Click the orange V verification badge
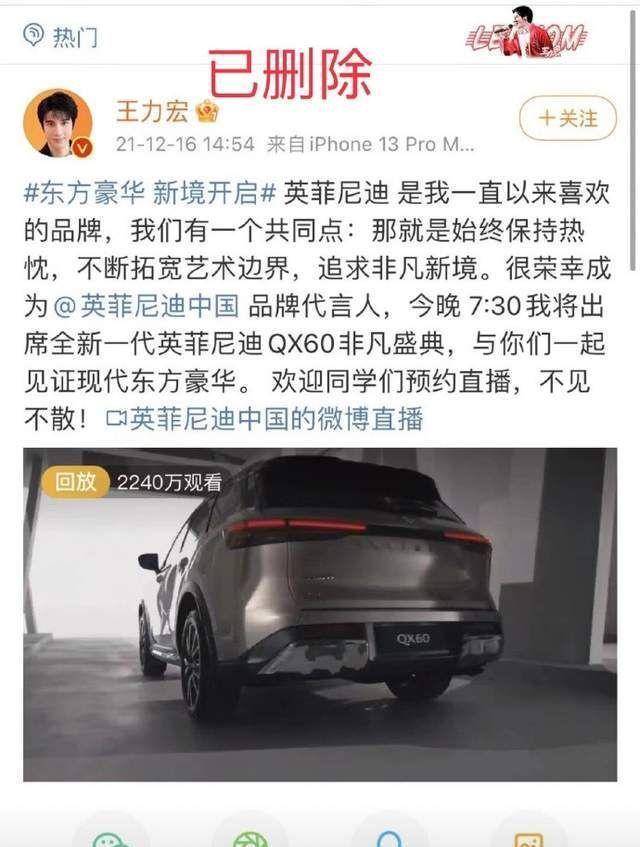Image resolution: width=640 pixels, height=847 pixels. pyautogui.click(x=83, y=147)
